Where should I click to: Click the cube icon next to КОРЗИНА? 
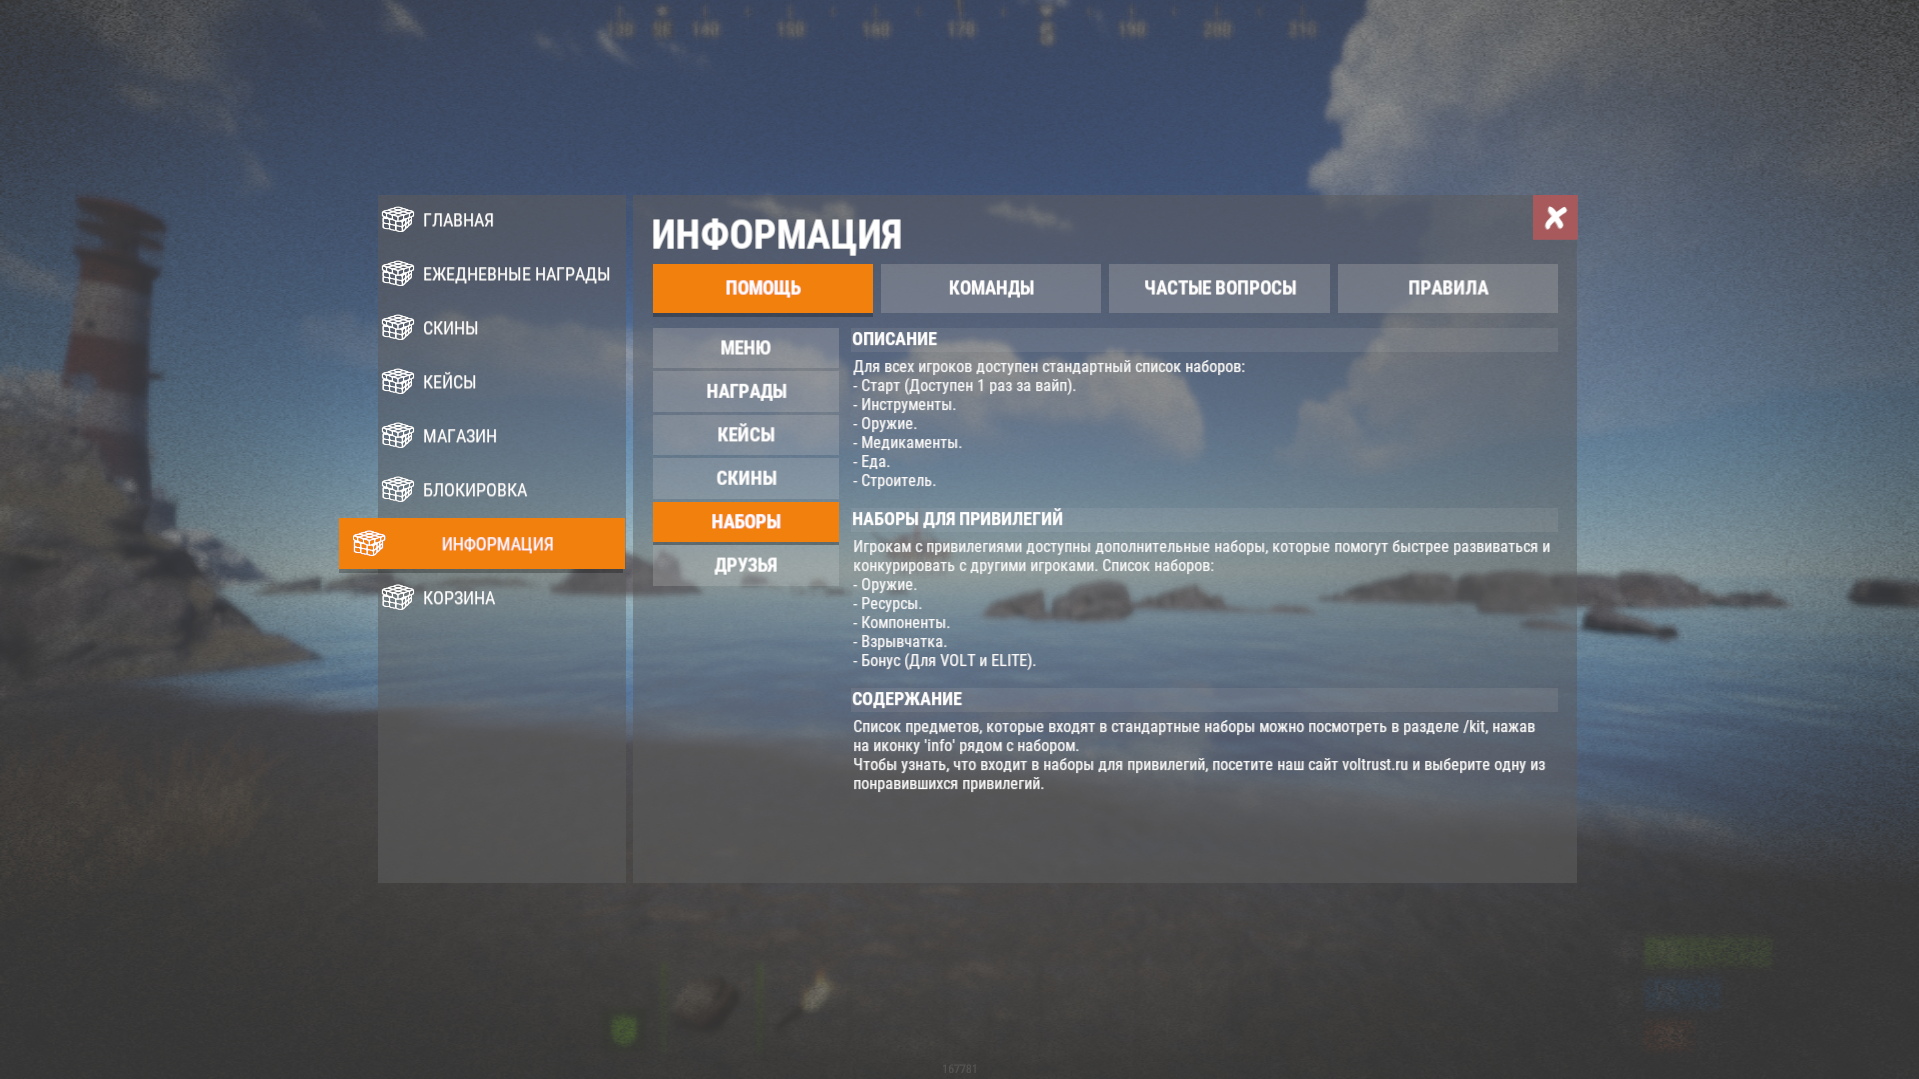click(x=397, y=597)
